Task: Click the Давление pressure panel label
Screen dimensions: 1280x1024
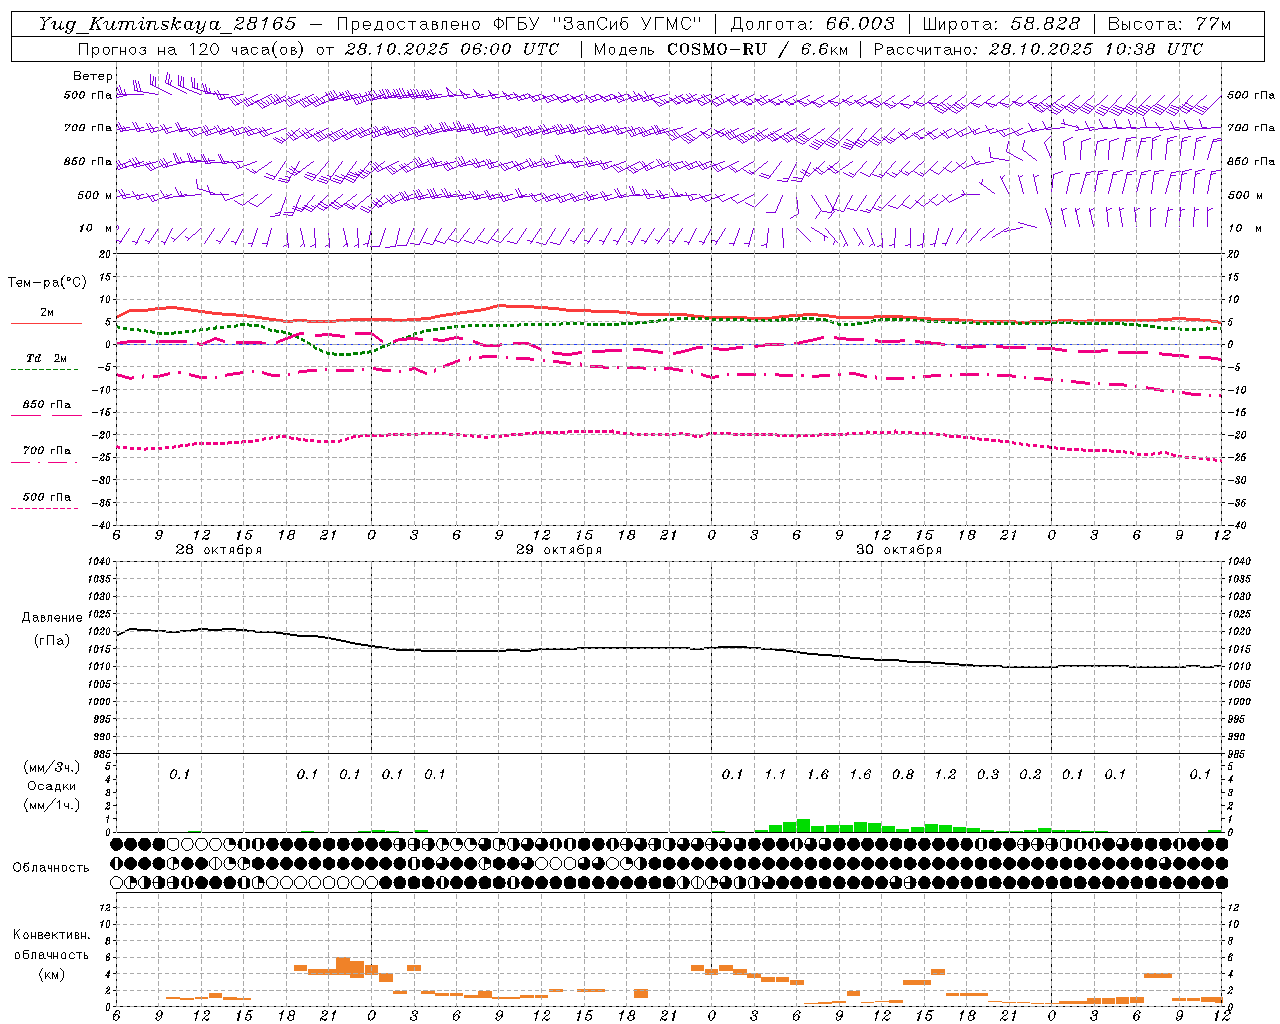Action: [x=52, y=618]
